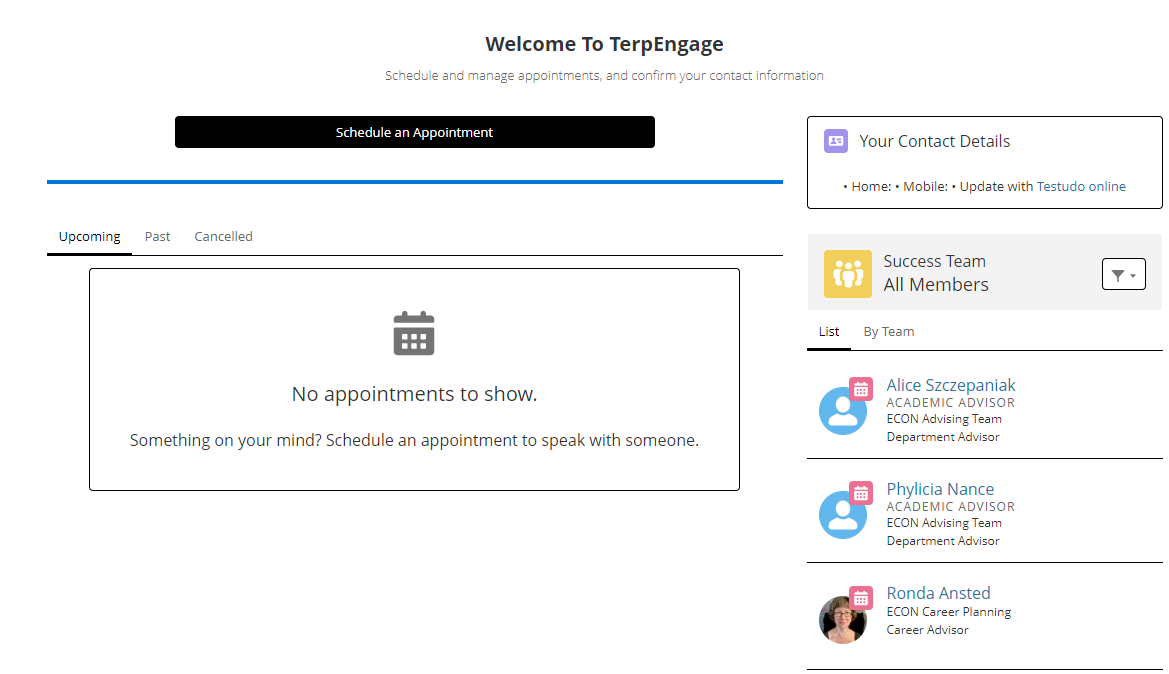Screen dimensions: 1169x674
Task: Click the Schedule an Appointment button
Action: 415,132
